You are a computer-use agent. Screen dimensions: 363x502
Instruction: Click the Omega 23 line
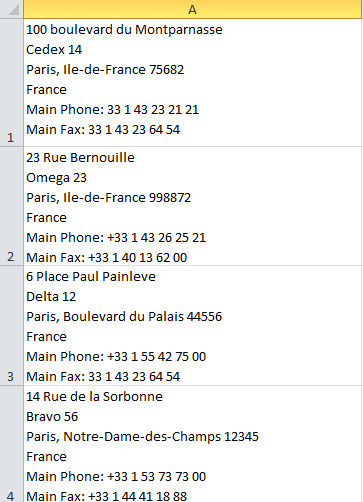pyautogui.click(x=56, y=178)
